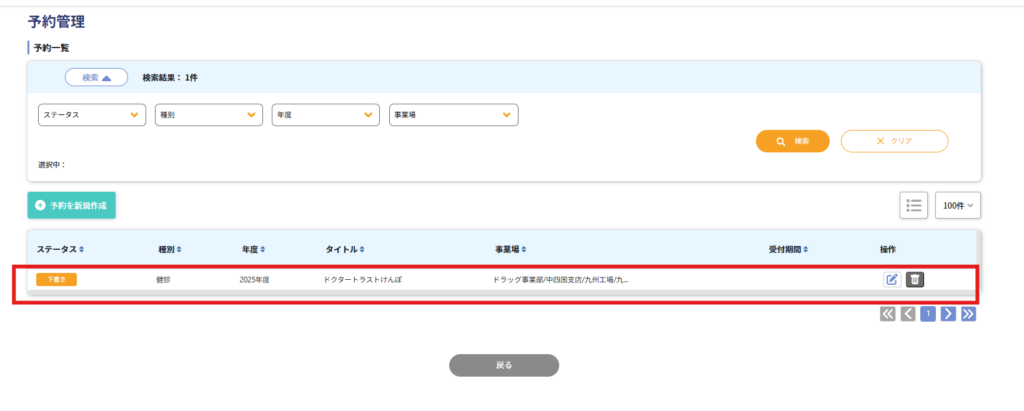Open the ステータス dropdown filter
This screenshot has width=1024, height=411.
point(91,115)
